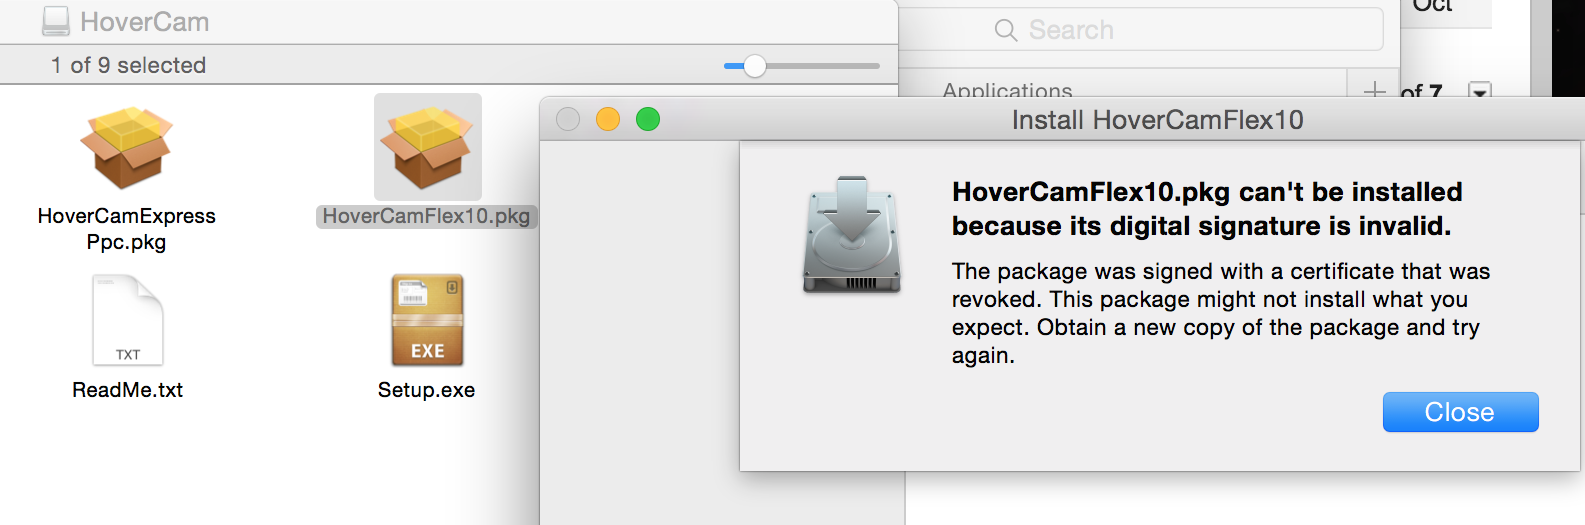Click the HoverCam disk icon in title bar
The width and height of the screenshot is (1585, 525).
(x=56, y=21)
